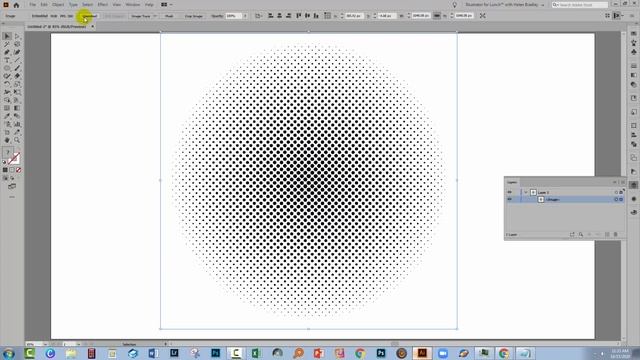This screenshot has width=640, height=360.
Task: Open the Image Trace preset dropdown arrow
Action: [x=155, y=16]
